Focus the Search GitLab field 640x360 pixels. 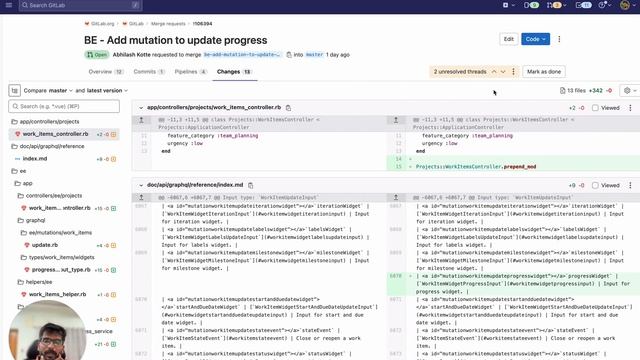(80, 5)
